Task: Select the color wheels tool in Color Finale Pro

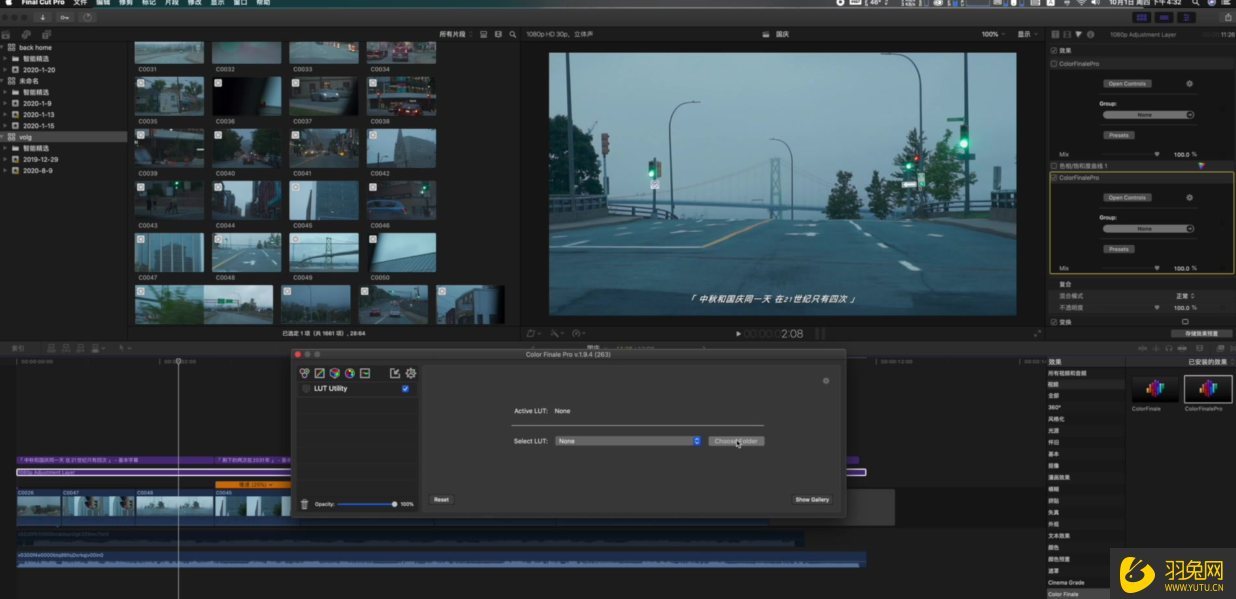Action: pos(305,373)
